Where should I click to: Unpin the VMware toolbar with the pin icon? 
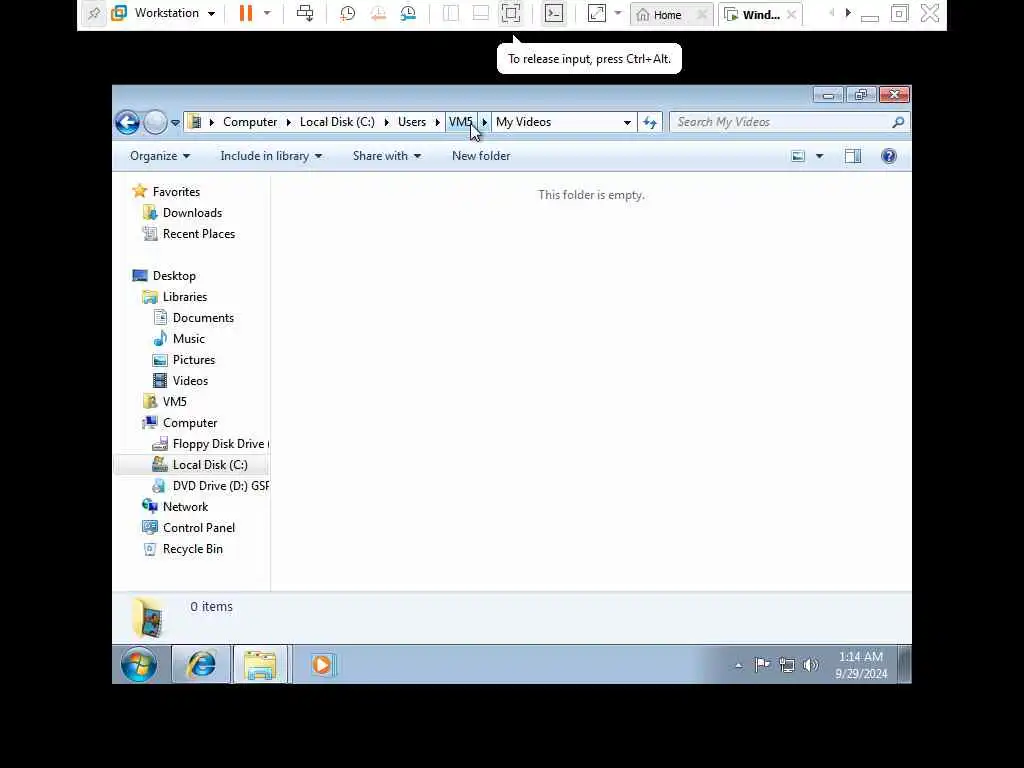tap(94, 14)
